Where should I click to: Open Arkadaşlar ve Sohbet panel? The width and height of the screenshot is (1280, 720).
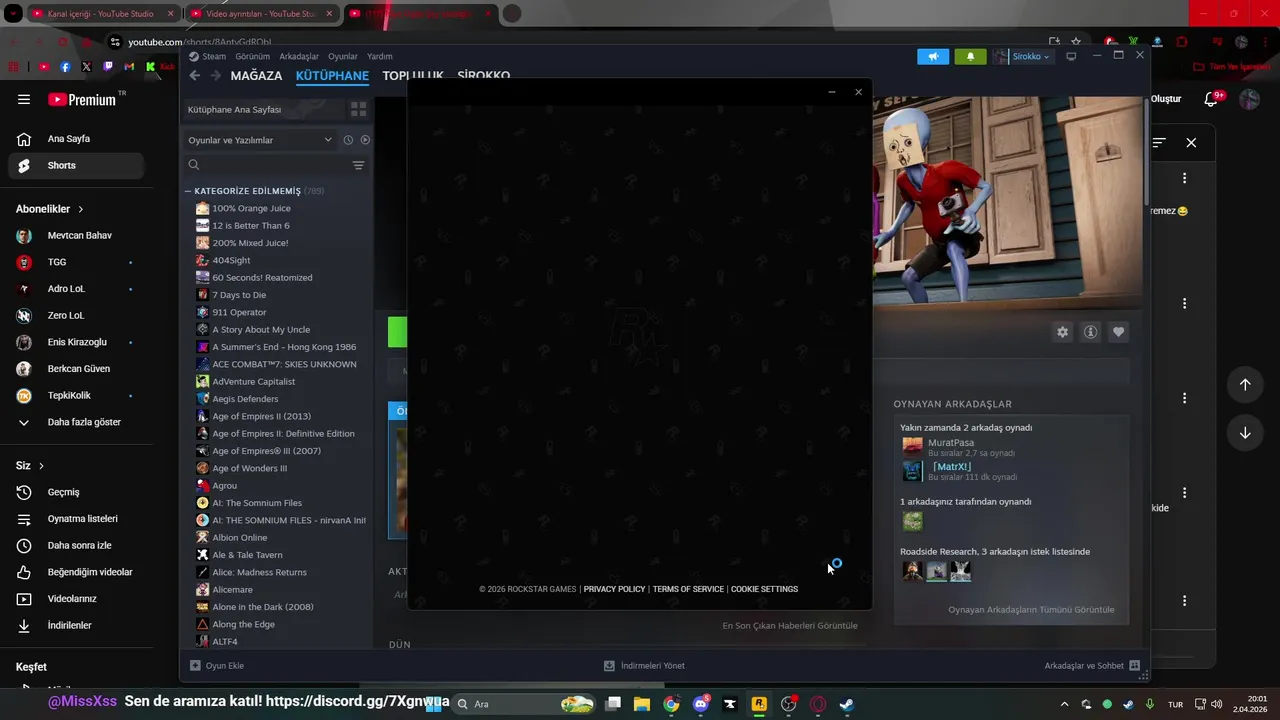click(1092, 665)
